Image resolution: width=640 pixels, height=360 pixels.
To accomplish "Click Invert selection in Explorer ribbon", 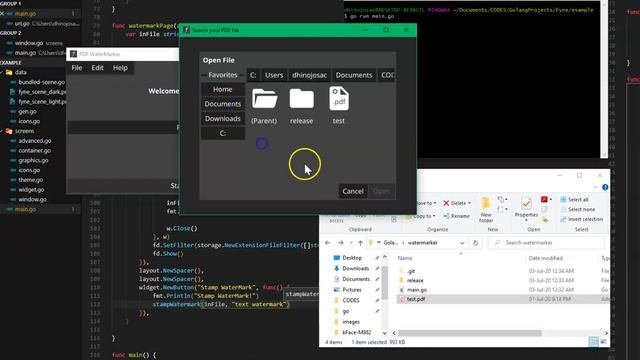I will tap(581, 219).
